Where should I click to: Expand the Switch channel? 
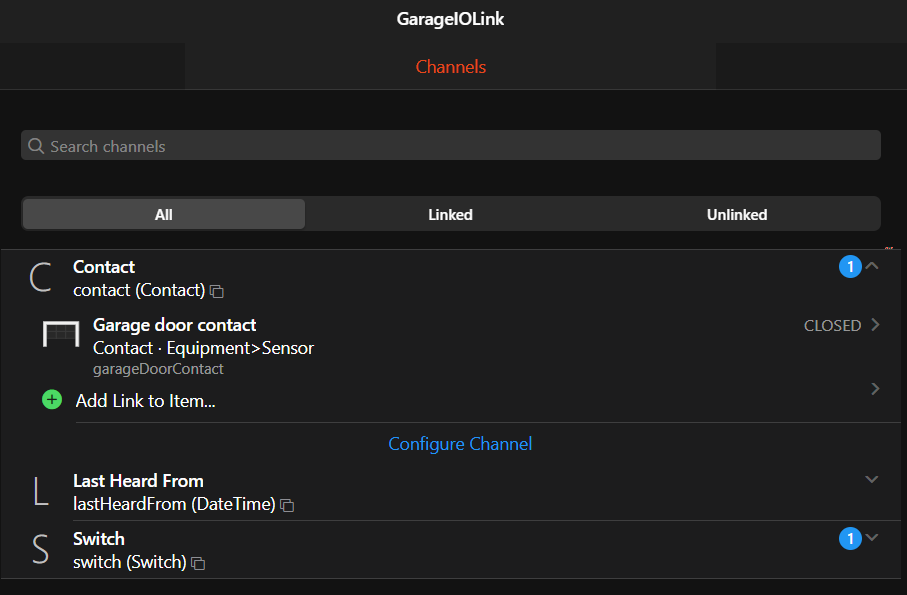coord(872,538)
